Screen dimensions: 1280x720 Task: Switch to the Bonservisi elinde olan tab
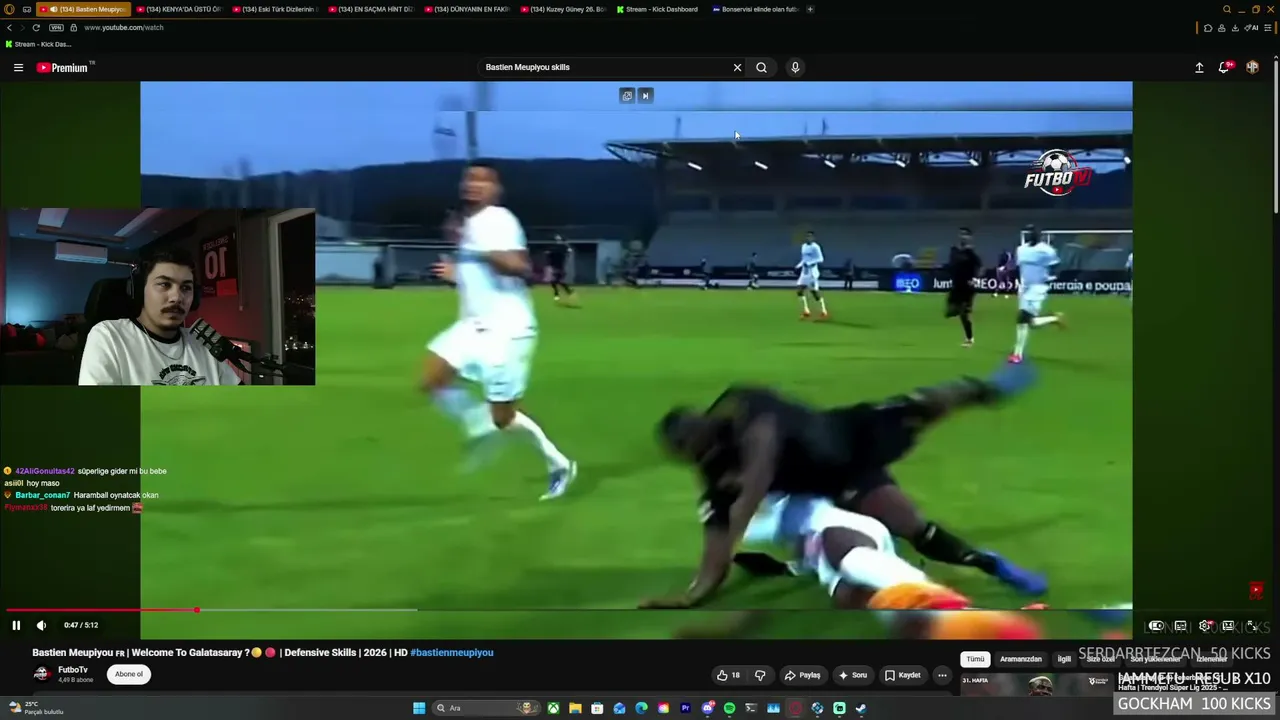click(x=755, y=9)
